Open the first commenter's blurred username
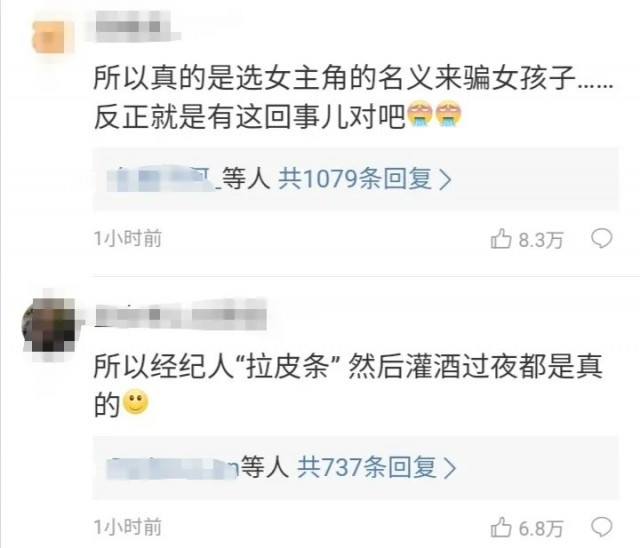Image resolution: width=640 pixels, height=548 pixels. 129,27
